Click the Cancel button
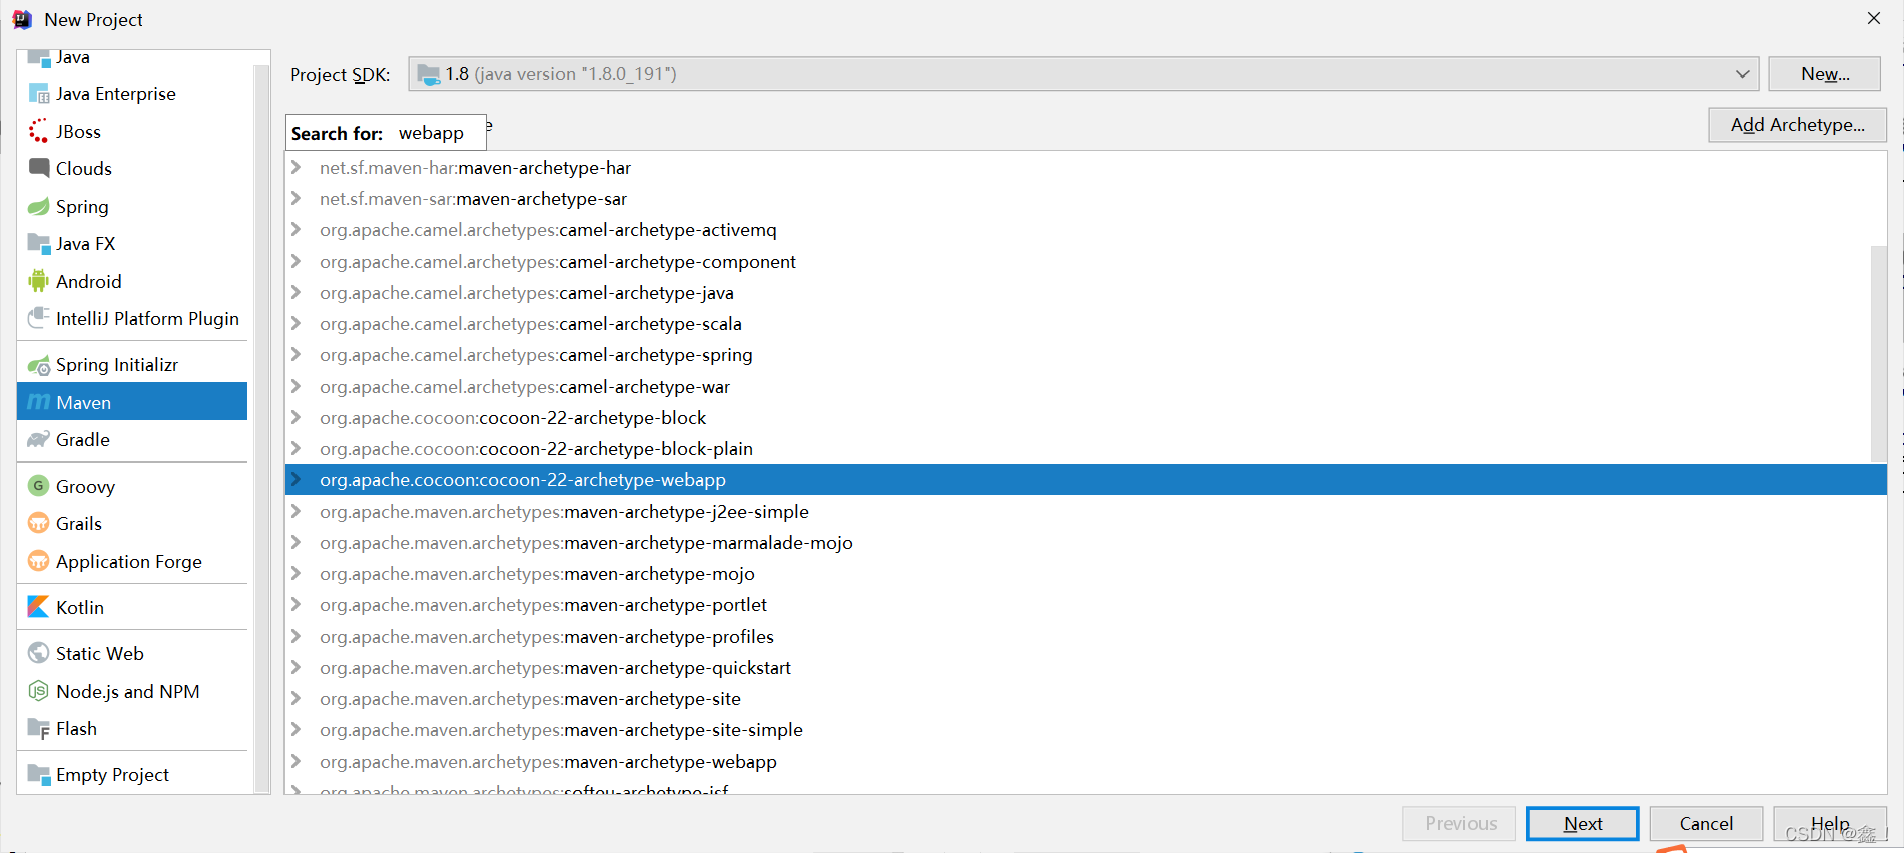This screenshot has height=853, width=1904. click(1706, 823)
